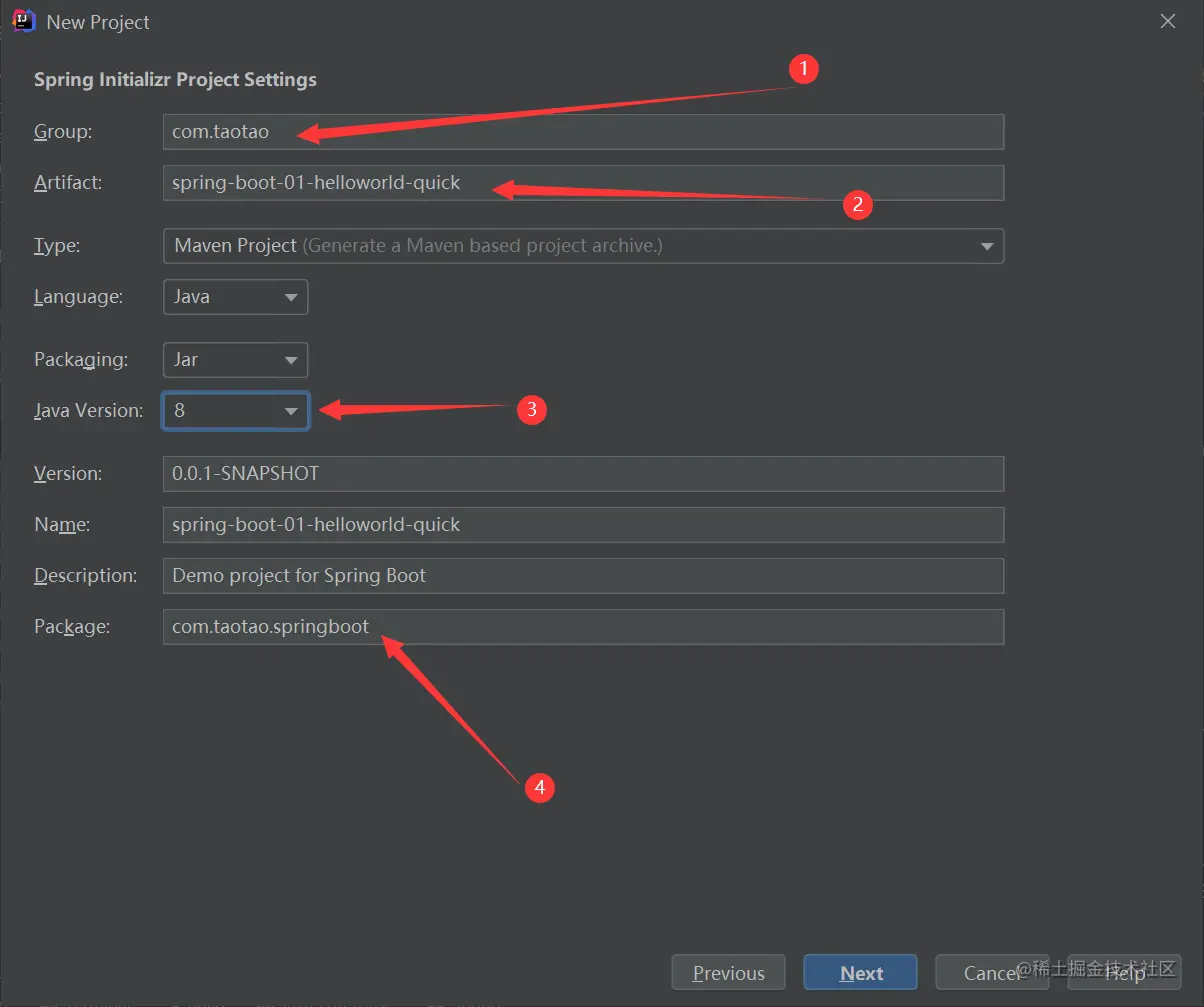
Task: Click the Package label
Action: tap(72, 627)
